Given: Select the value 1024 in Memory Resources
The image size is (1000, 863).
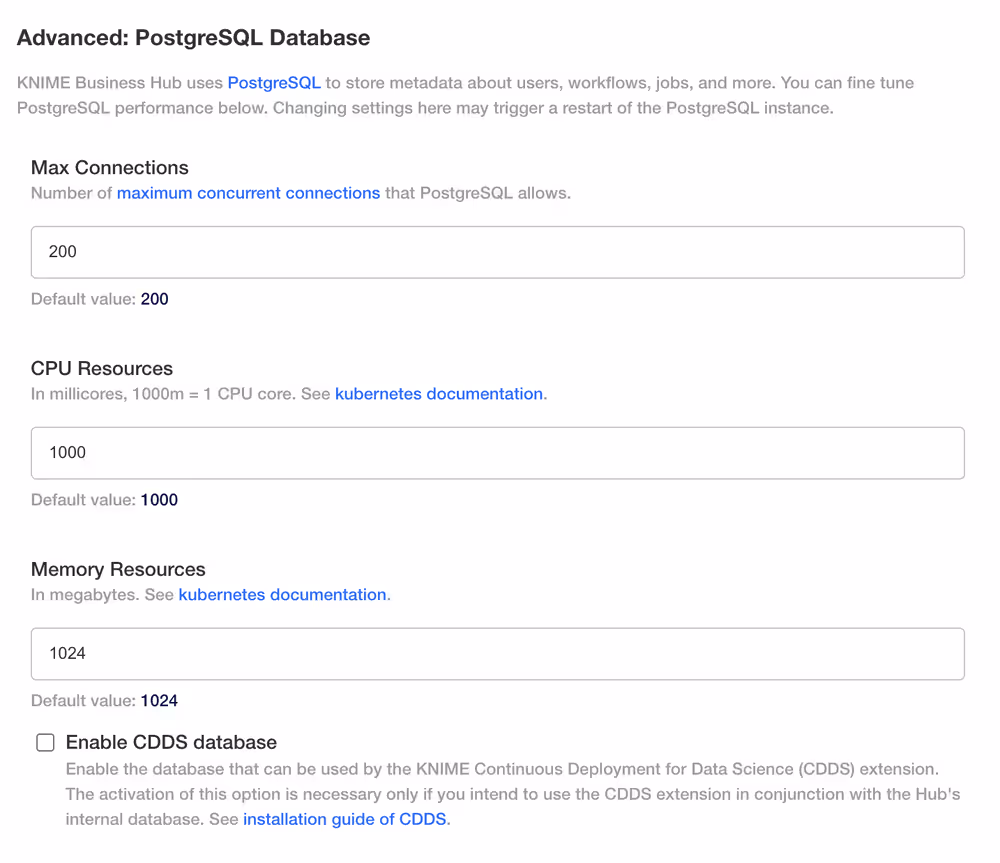Looking at the screenshot, I should [x=66, y=653].
